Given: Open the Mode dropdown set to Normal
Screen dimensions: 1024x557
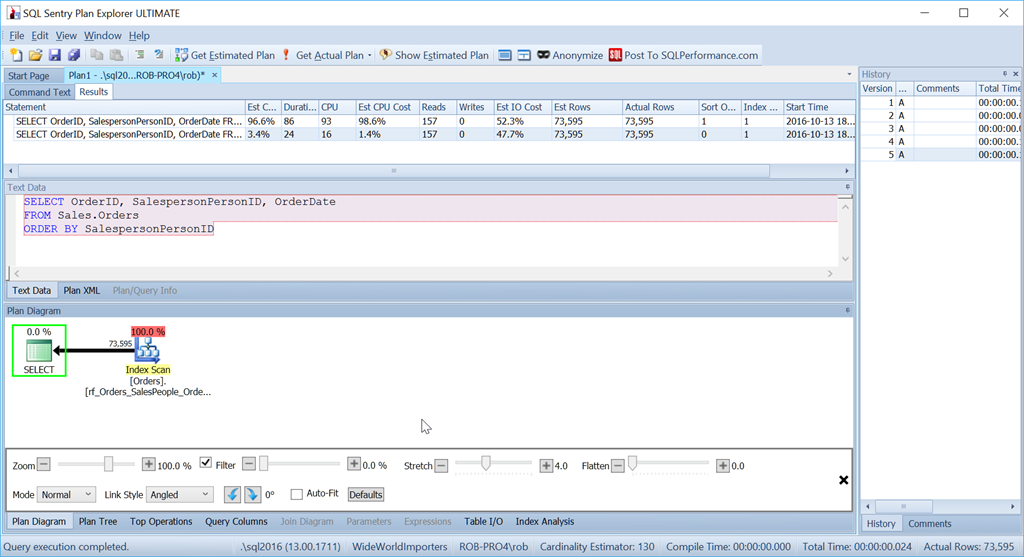Looking at the screenshot, I should [x=66, y=494].
